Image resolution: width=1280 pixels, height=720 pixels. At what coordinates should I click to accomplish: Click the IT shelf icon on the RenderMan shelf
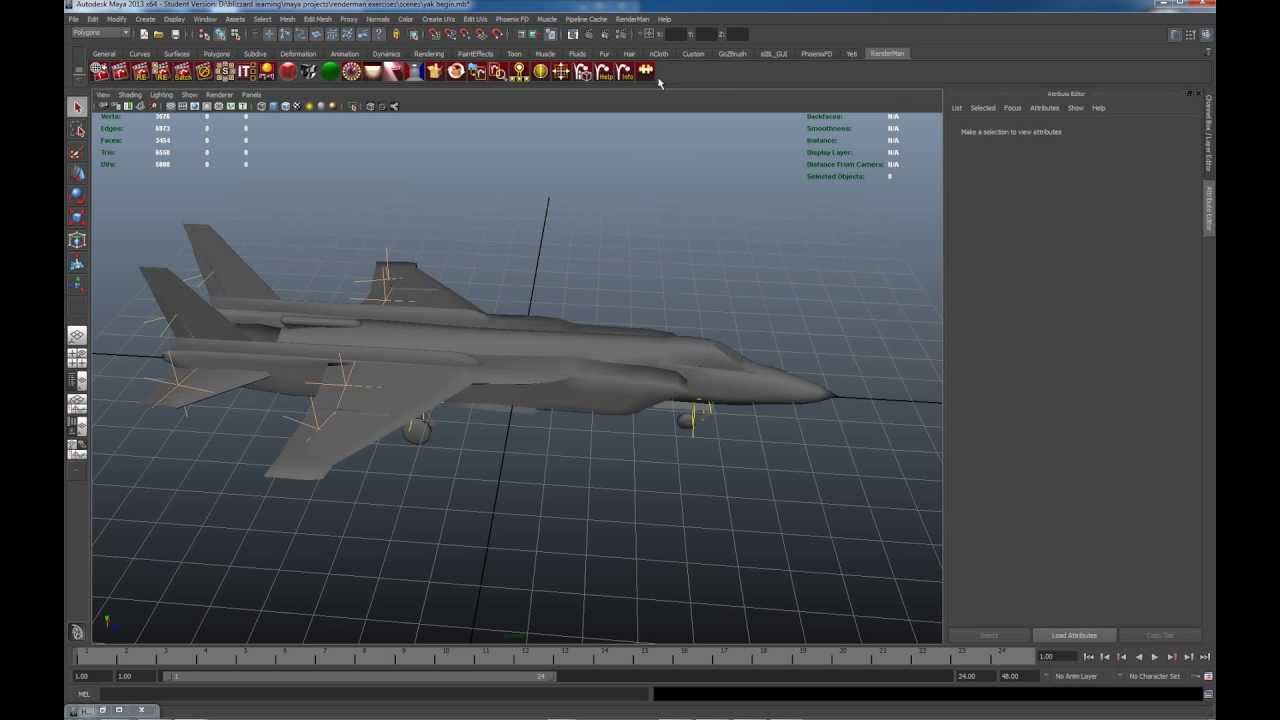[246, 71]
